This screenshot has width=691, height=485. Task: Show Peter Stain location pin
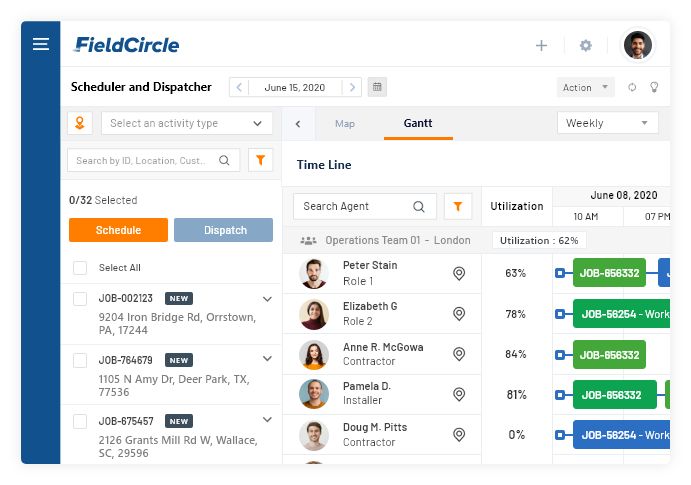459,274
